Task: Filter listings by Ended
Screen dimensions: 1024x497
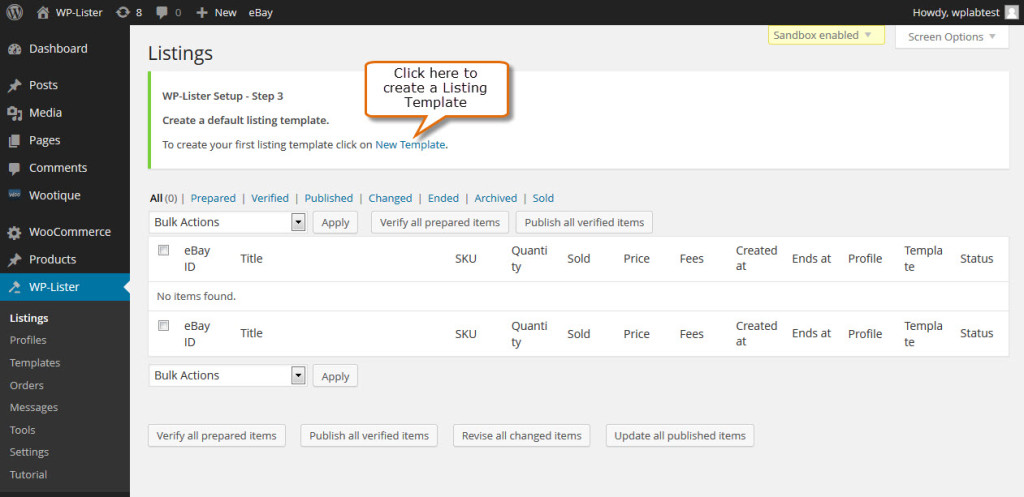Action: (x=443, y=198)
